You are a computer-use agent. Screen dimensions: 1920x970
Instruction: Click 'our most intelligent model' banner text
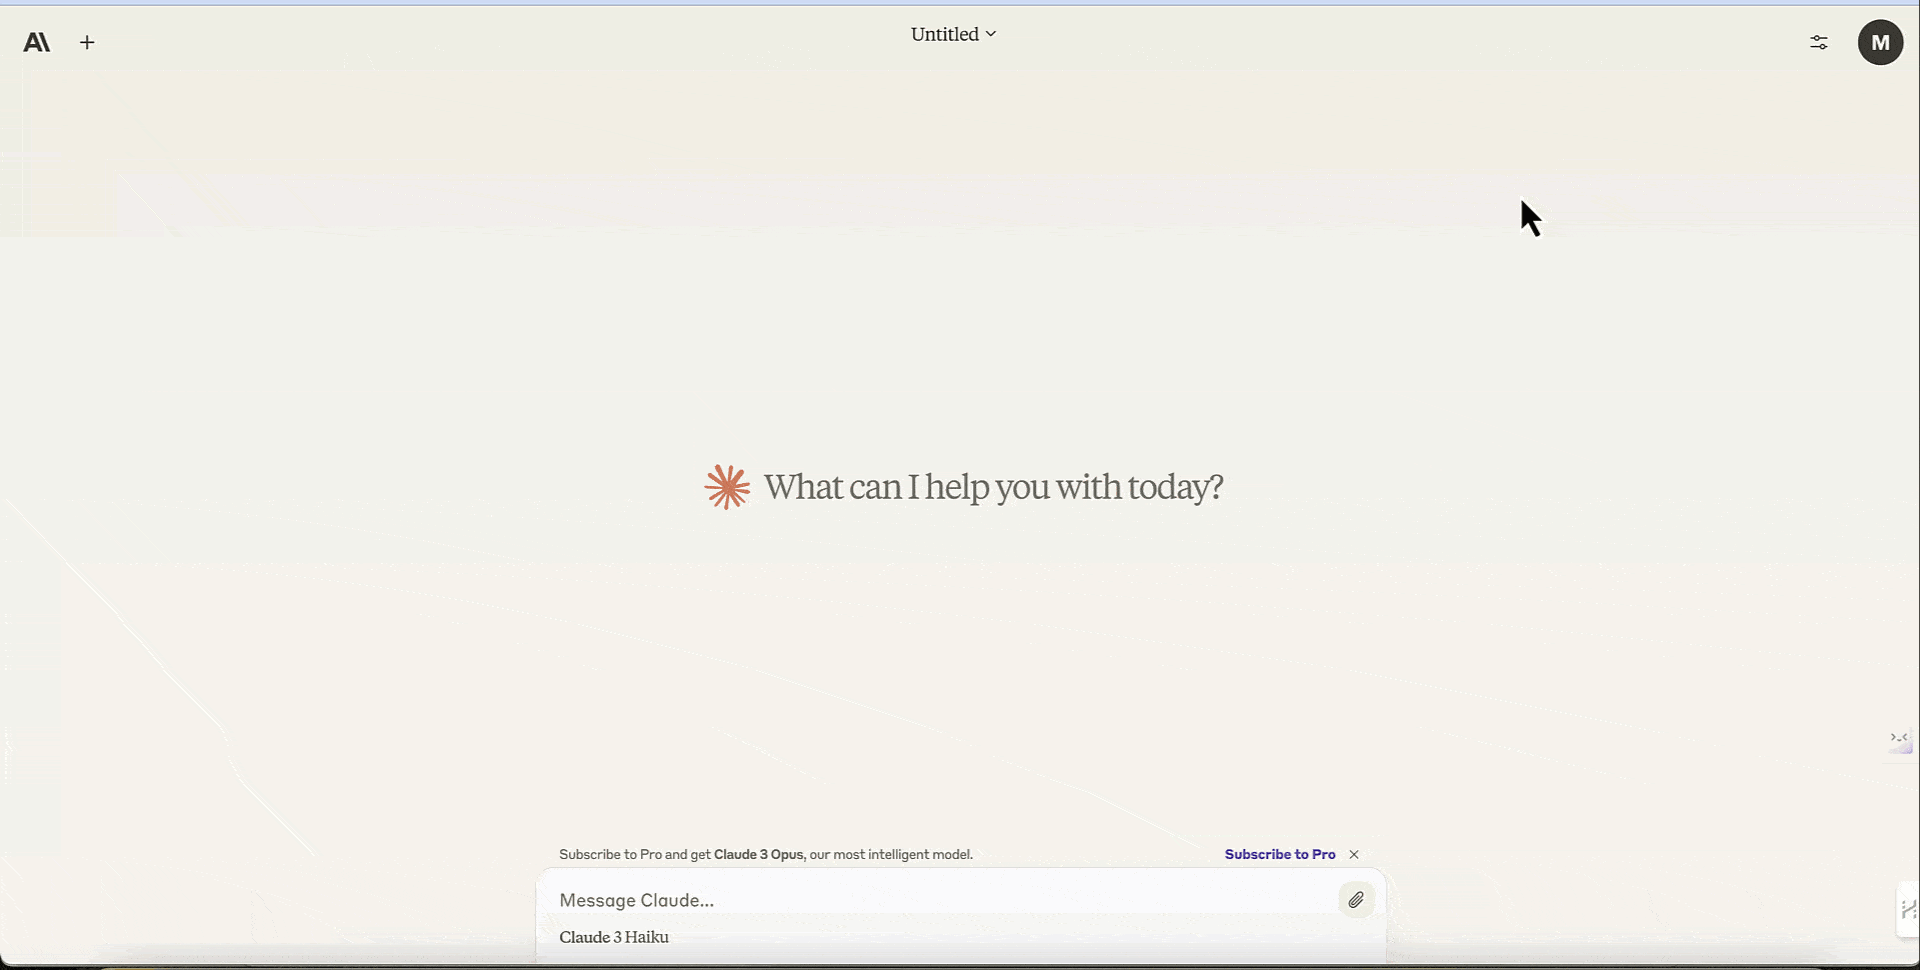(891, 854)
